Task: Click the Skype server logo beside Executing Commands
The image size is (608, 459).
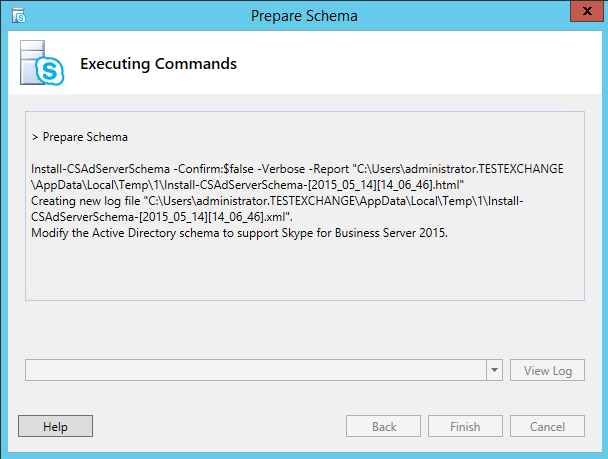Action: tap(42, 63)
